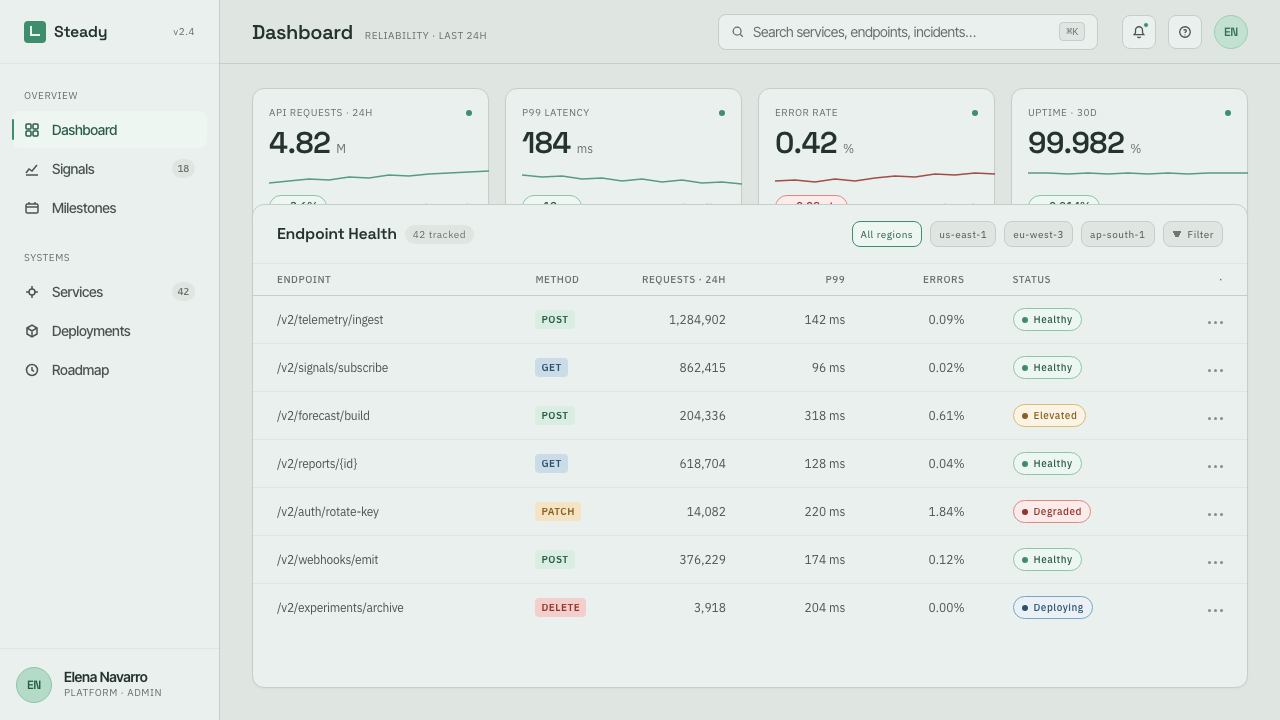
Task: Open Milestones page
Action: click(110, 208)
